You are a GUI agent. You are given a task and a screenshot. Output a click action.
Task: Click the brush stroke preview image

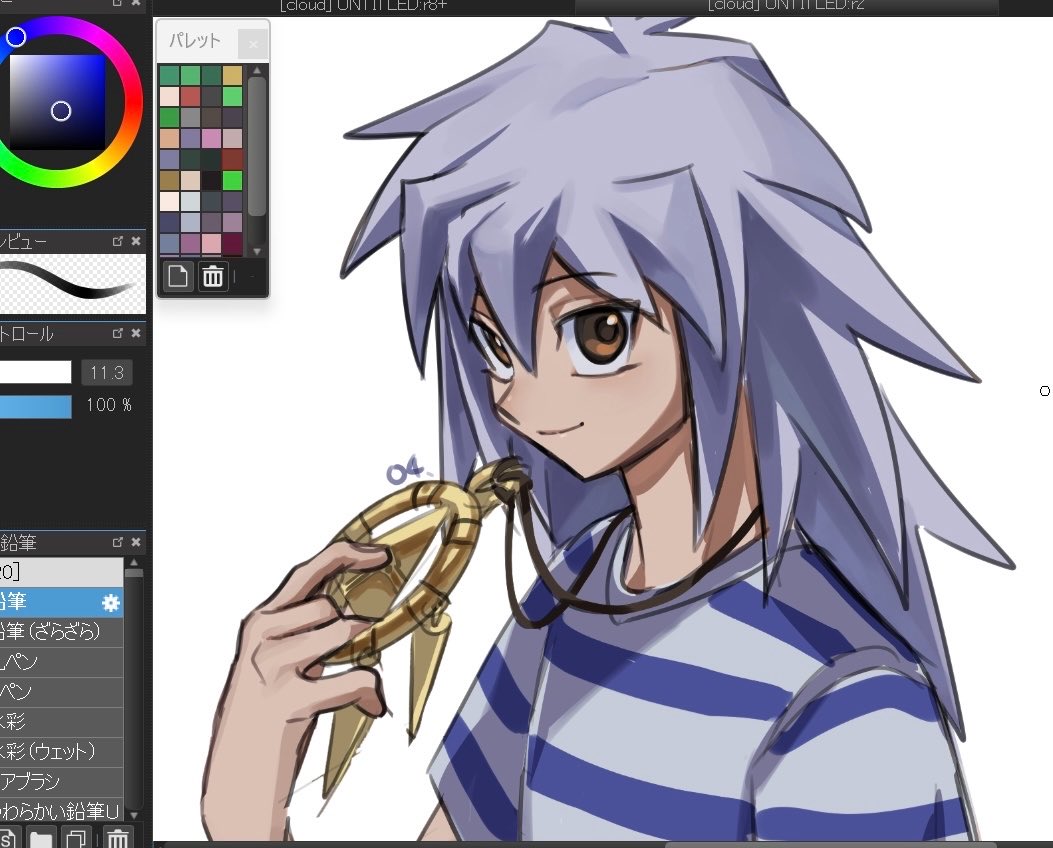[x=72, y=283]
